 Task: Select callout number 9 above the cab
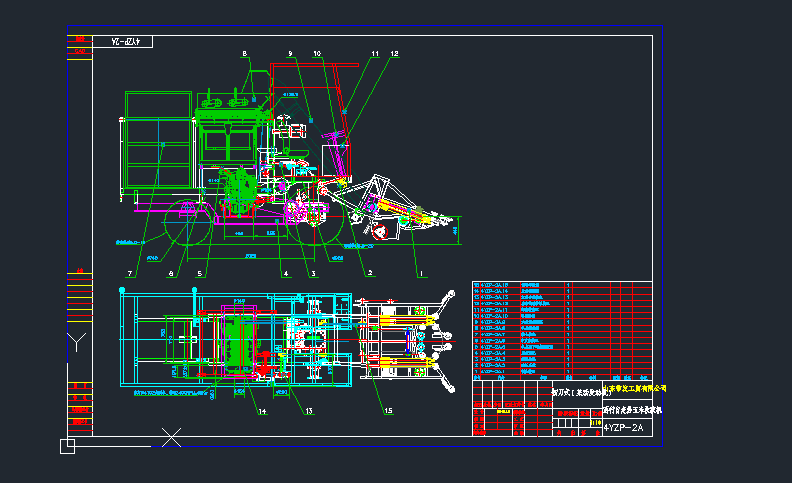(x=290, y=54)
